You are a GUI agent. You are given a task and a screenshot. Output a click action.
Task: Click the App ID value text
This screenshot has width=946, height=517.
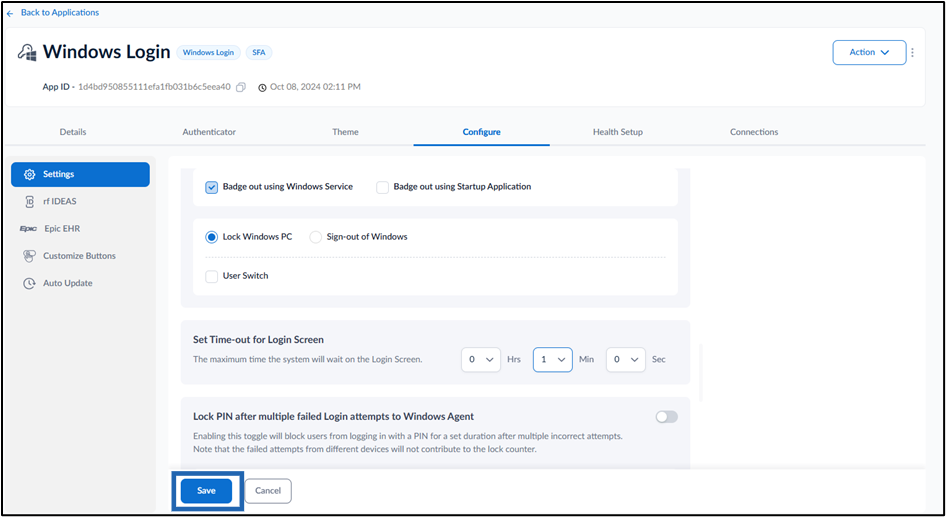click(154, 87)
